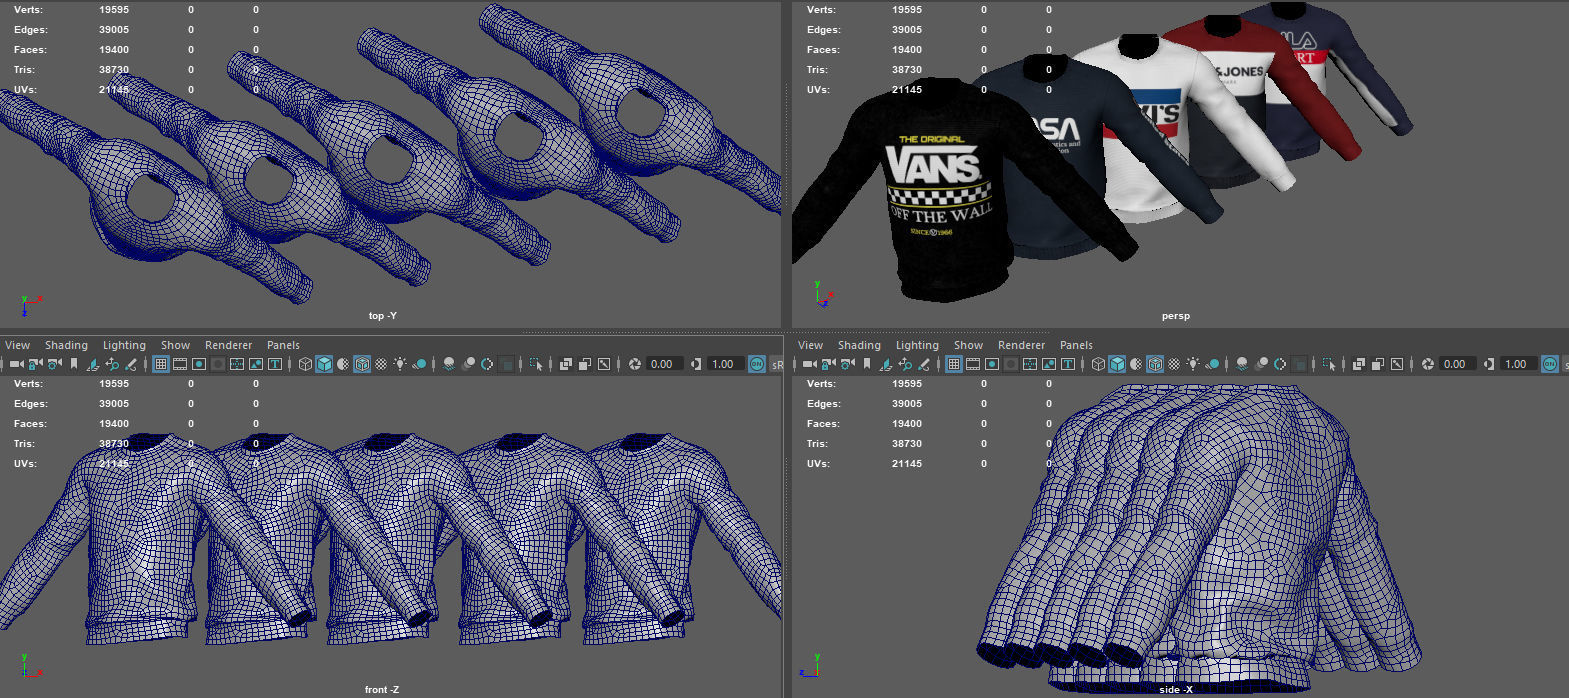The height and width of the screenshot is (698, 1569).
Task: Click X-Ray Joints icon in front panel
Action: coord(604,364)
